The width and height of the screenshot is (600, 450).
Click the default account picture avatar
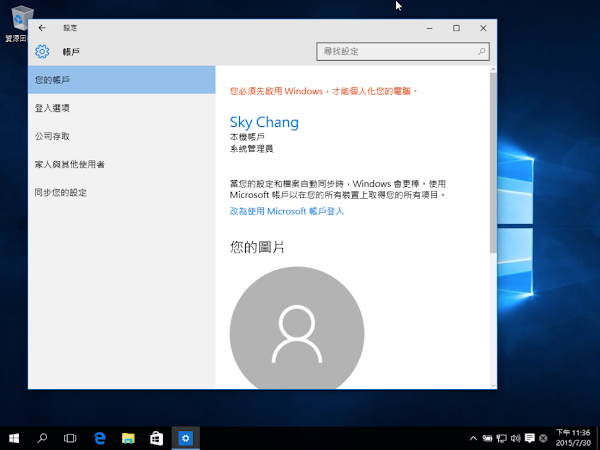297,328
